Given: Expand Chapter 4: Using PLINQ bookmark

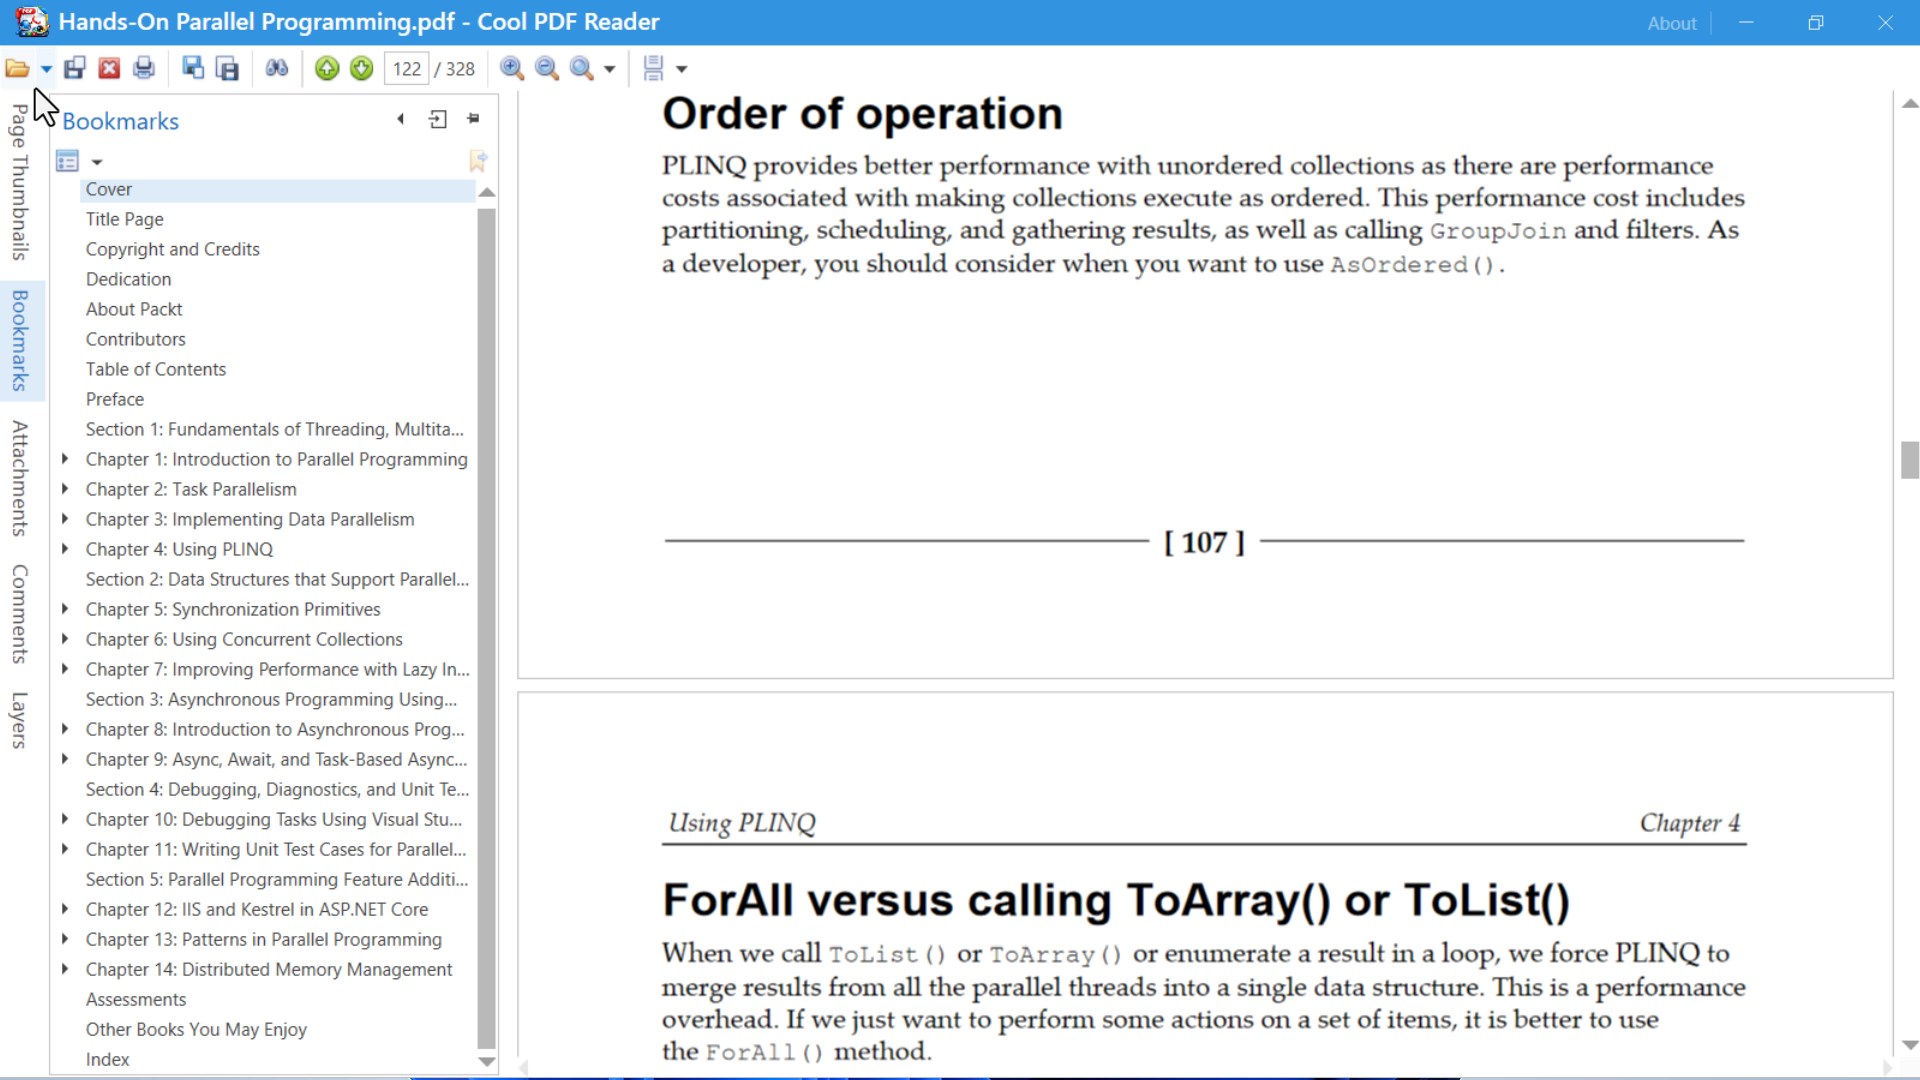Looking at the screenshot, I should (x=65, y=549).
